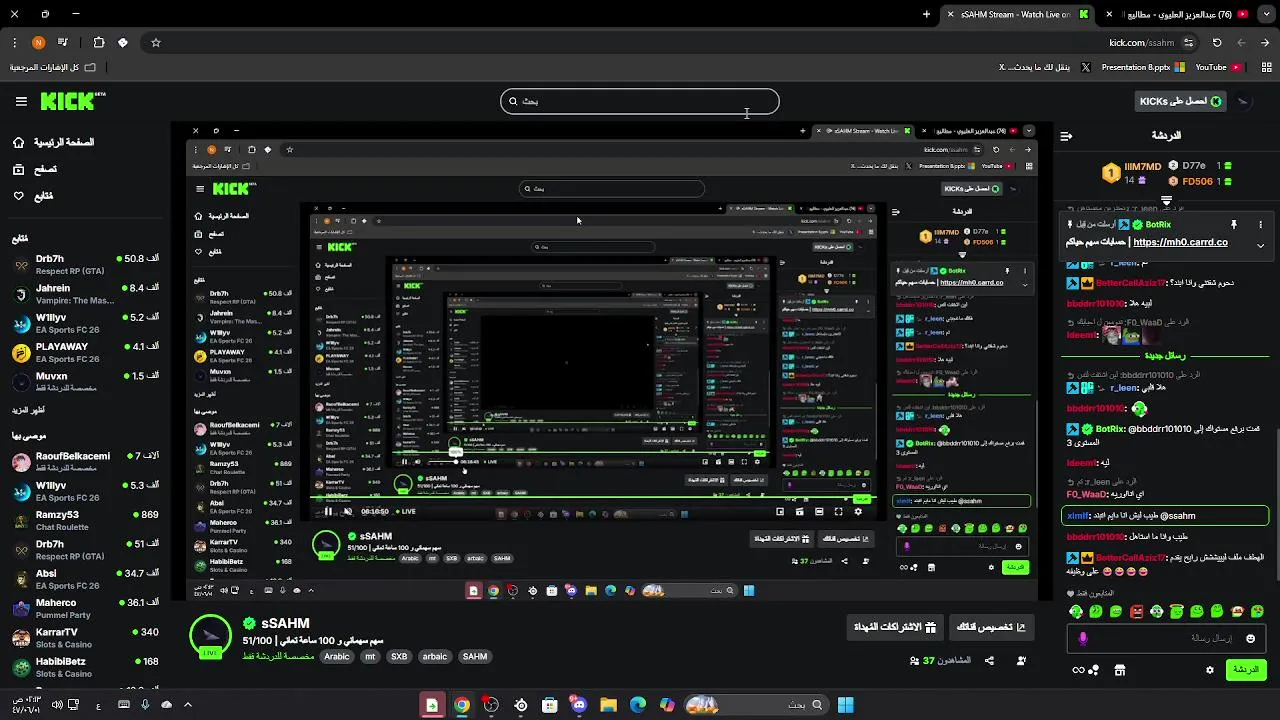
Task: Open the YouTube bookmark
Action: tap(1218, 67)
